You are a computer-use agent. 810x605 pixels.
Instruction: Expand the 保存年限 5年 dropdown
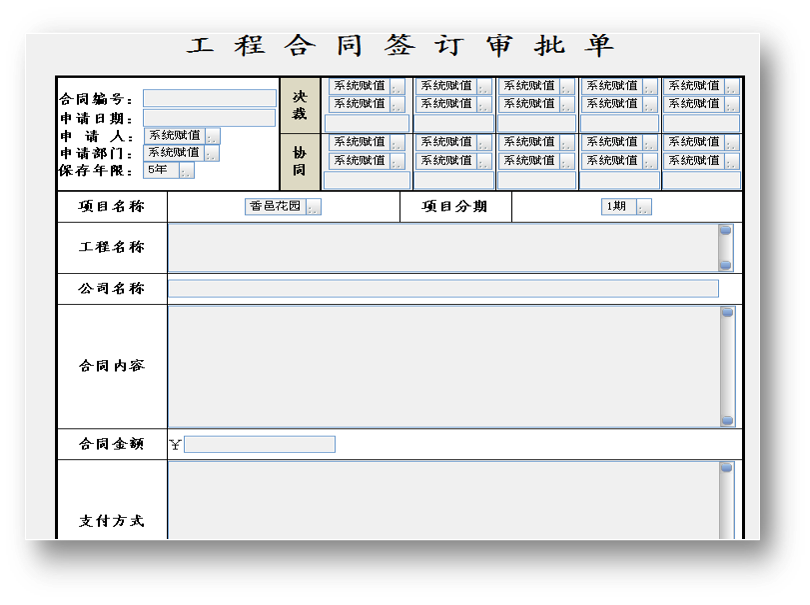[x=186, y=171]
